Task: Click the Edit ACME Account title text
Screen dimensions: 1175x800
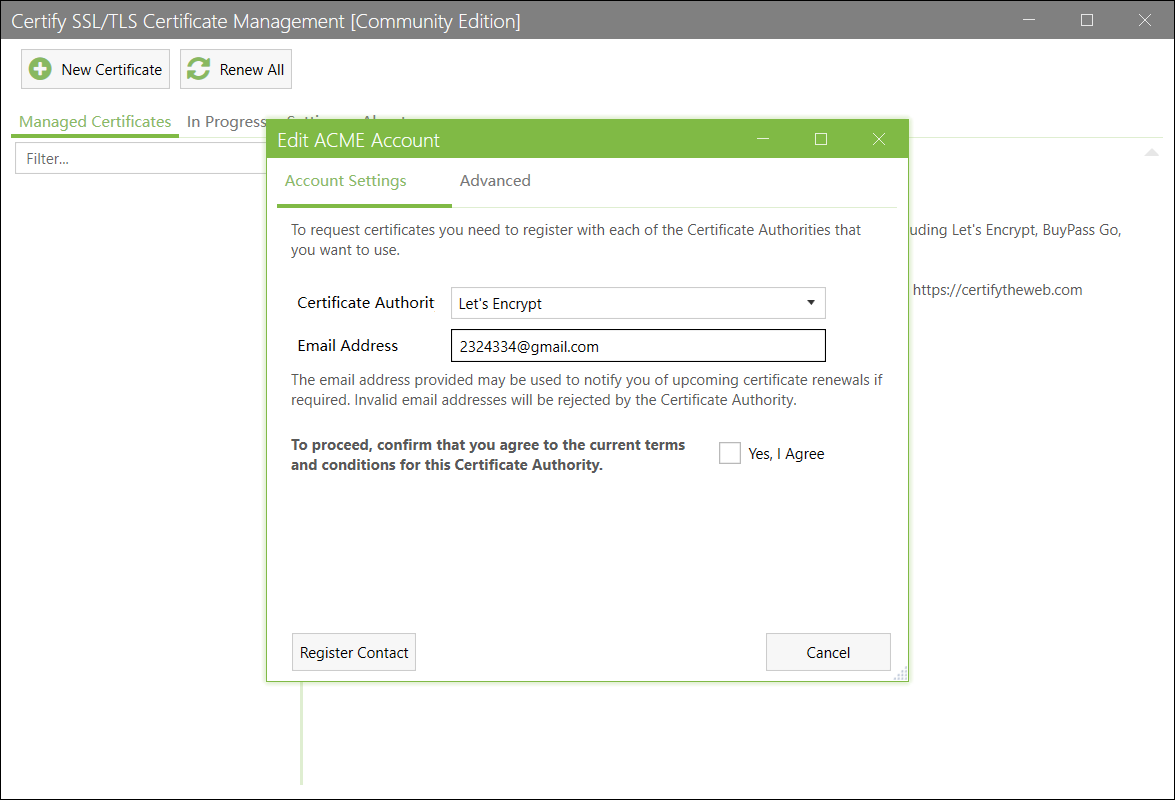Action: (x=358, y=140)
